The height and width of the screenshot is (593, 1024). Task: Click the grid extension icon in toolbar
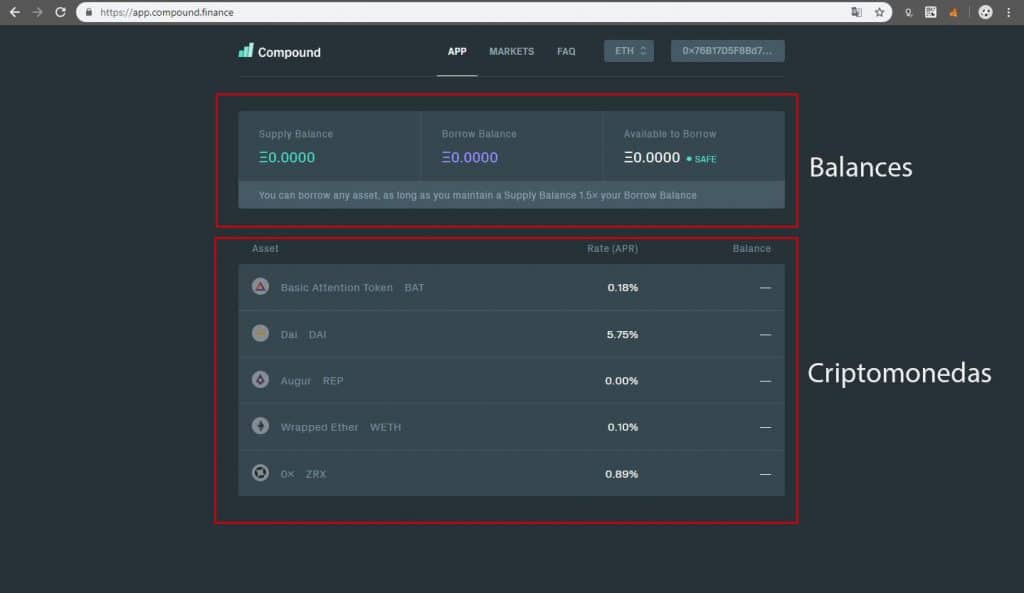coord(931,12)
